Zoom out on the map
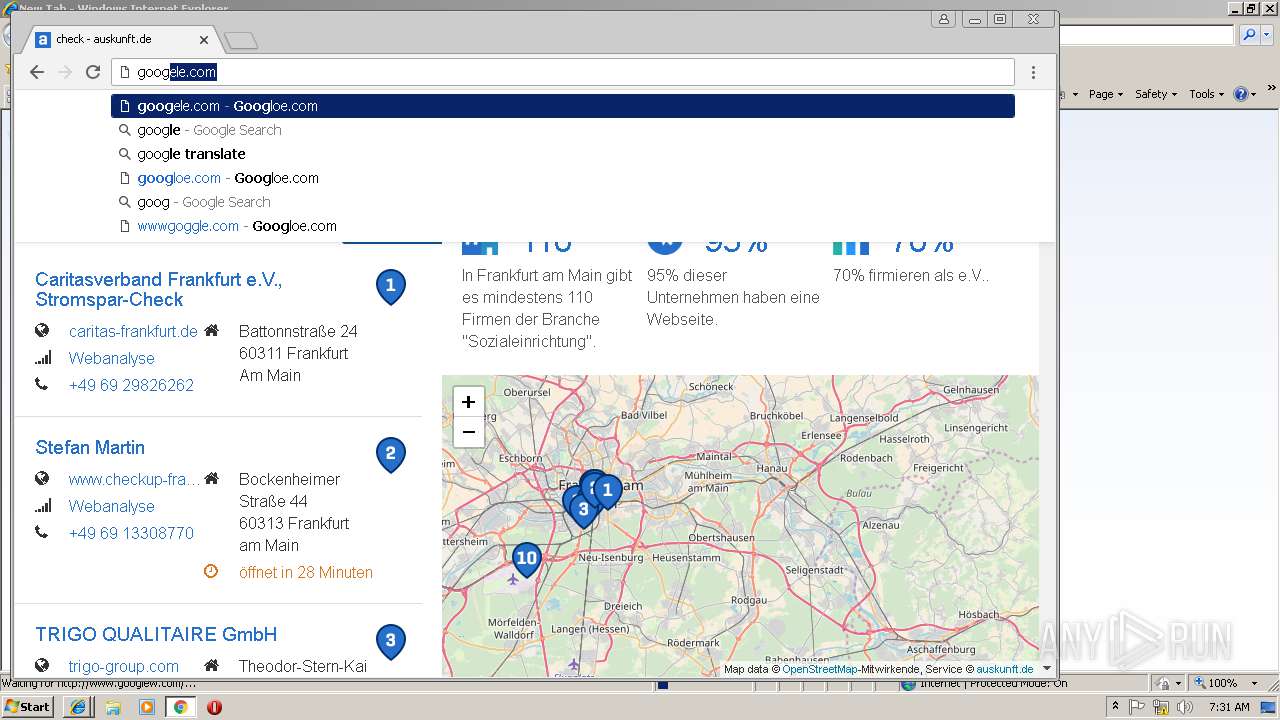This screenshot has height=720, width=1280. click(x=468, y=432)
